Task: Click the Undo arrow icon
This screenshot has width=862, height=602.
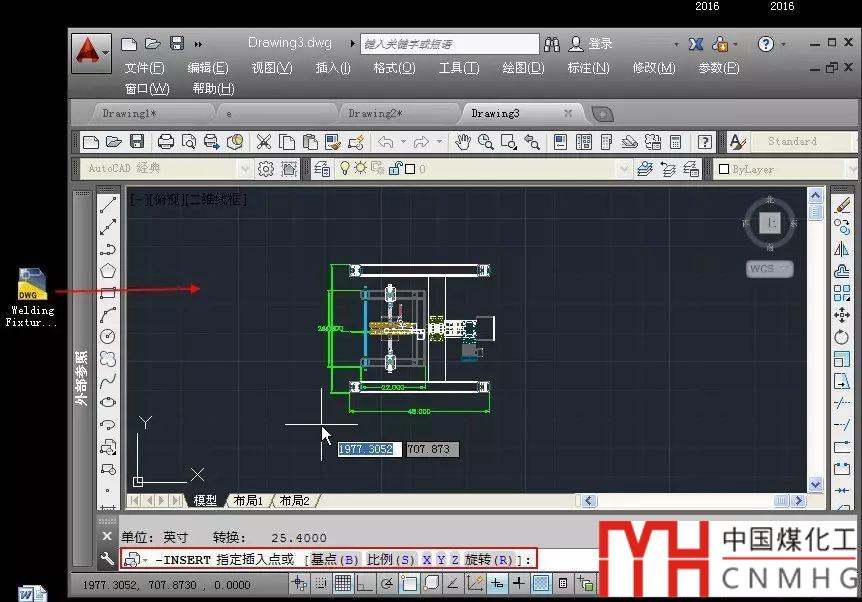Action: [x=386, y=143]
